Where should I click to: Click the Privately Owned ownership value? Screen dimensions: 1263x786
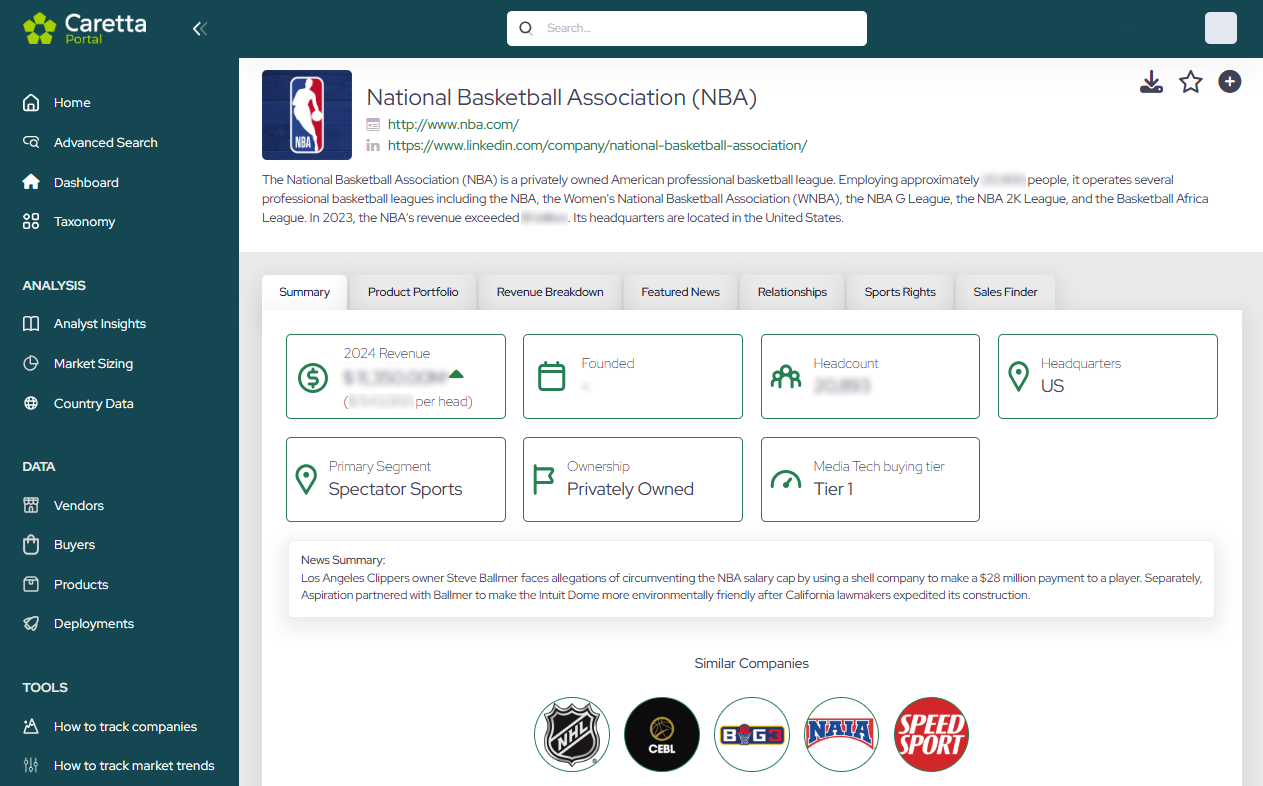[x=630, y=489]
